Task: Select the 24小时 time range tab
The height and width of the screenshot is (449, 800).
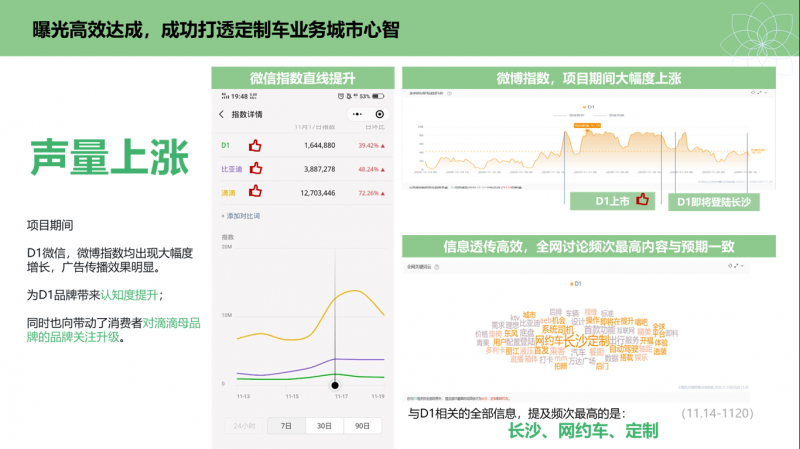Action: click(x=244, y=426)
